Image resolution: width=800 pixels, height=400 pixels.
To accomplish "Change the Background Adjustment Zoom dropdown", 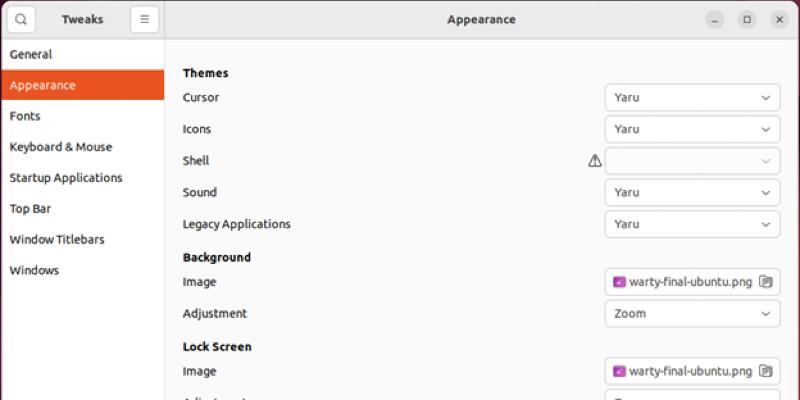I will tap(692, 313).
